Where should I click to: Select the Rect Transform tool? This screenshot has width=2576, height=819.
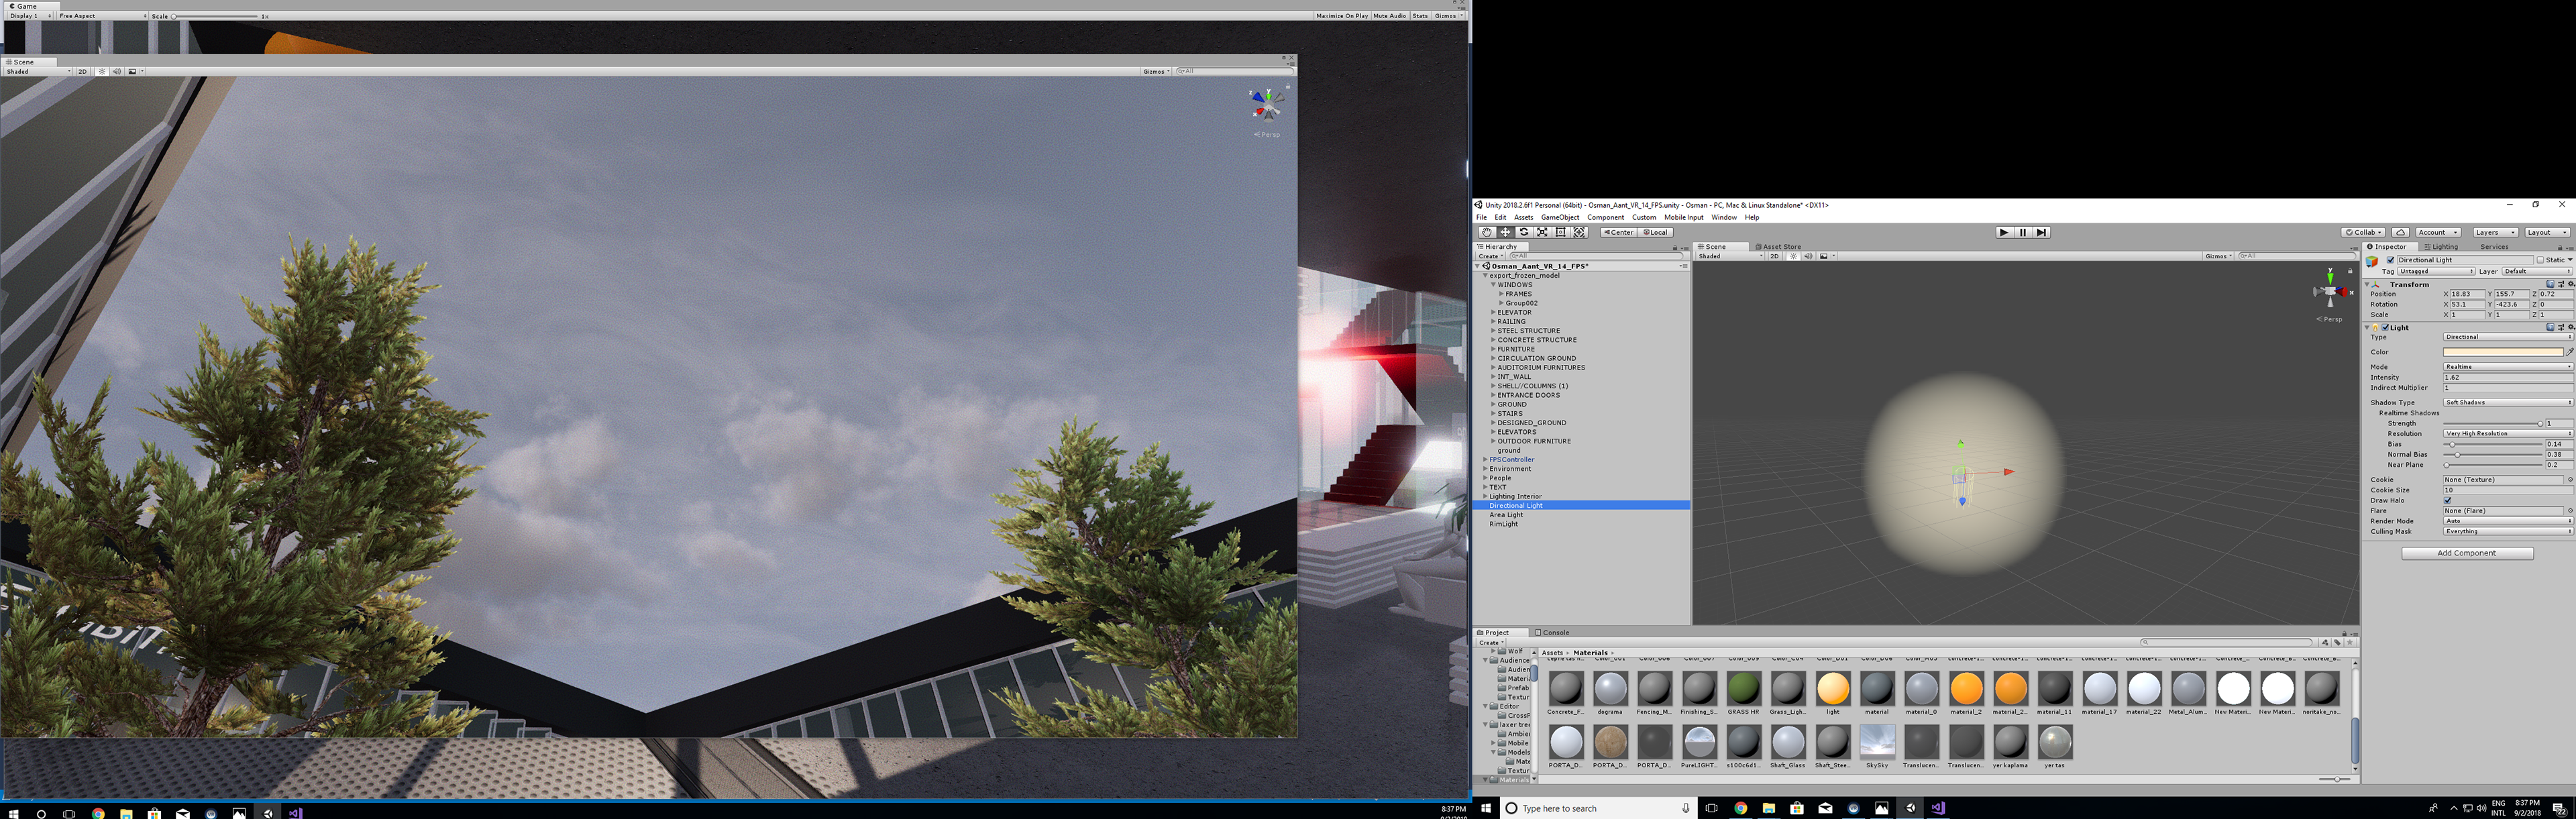(x=1560, y=232)
